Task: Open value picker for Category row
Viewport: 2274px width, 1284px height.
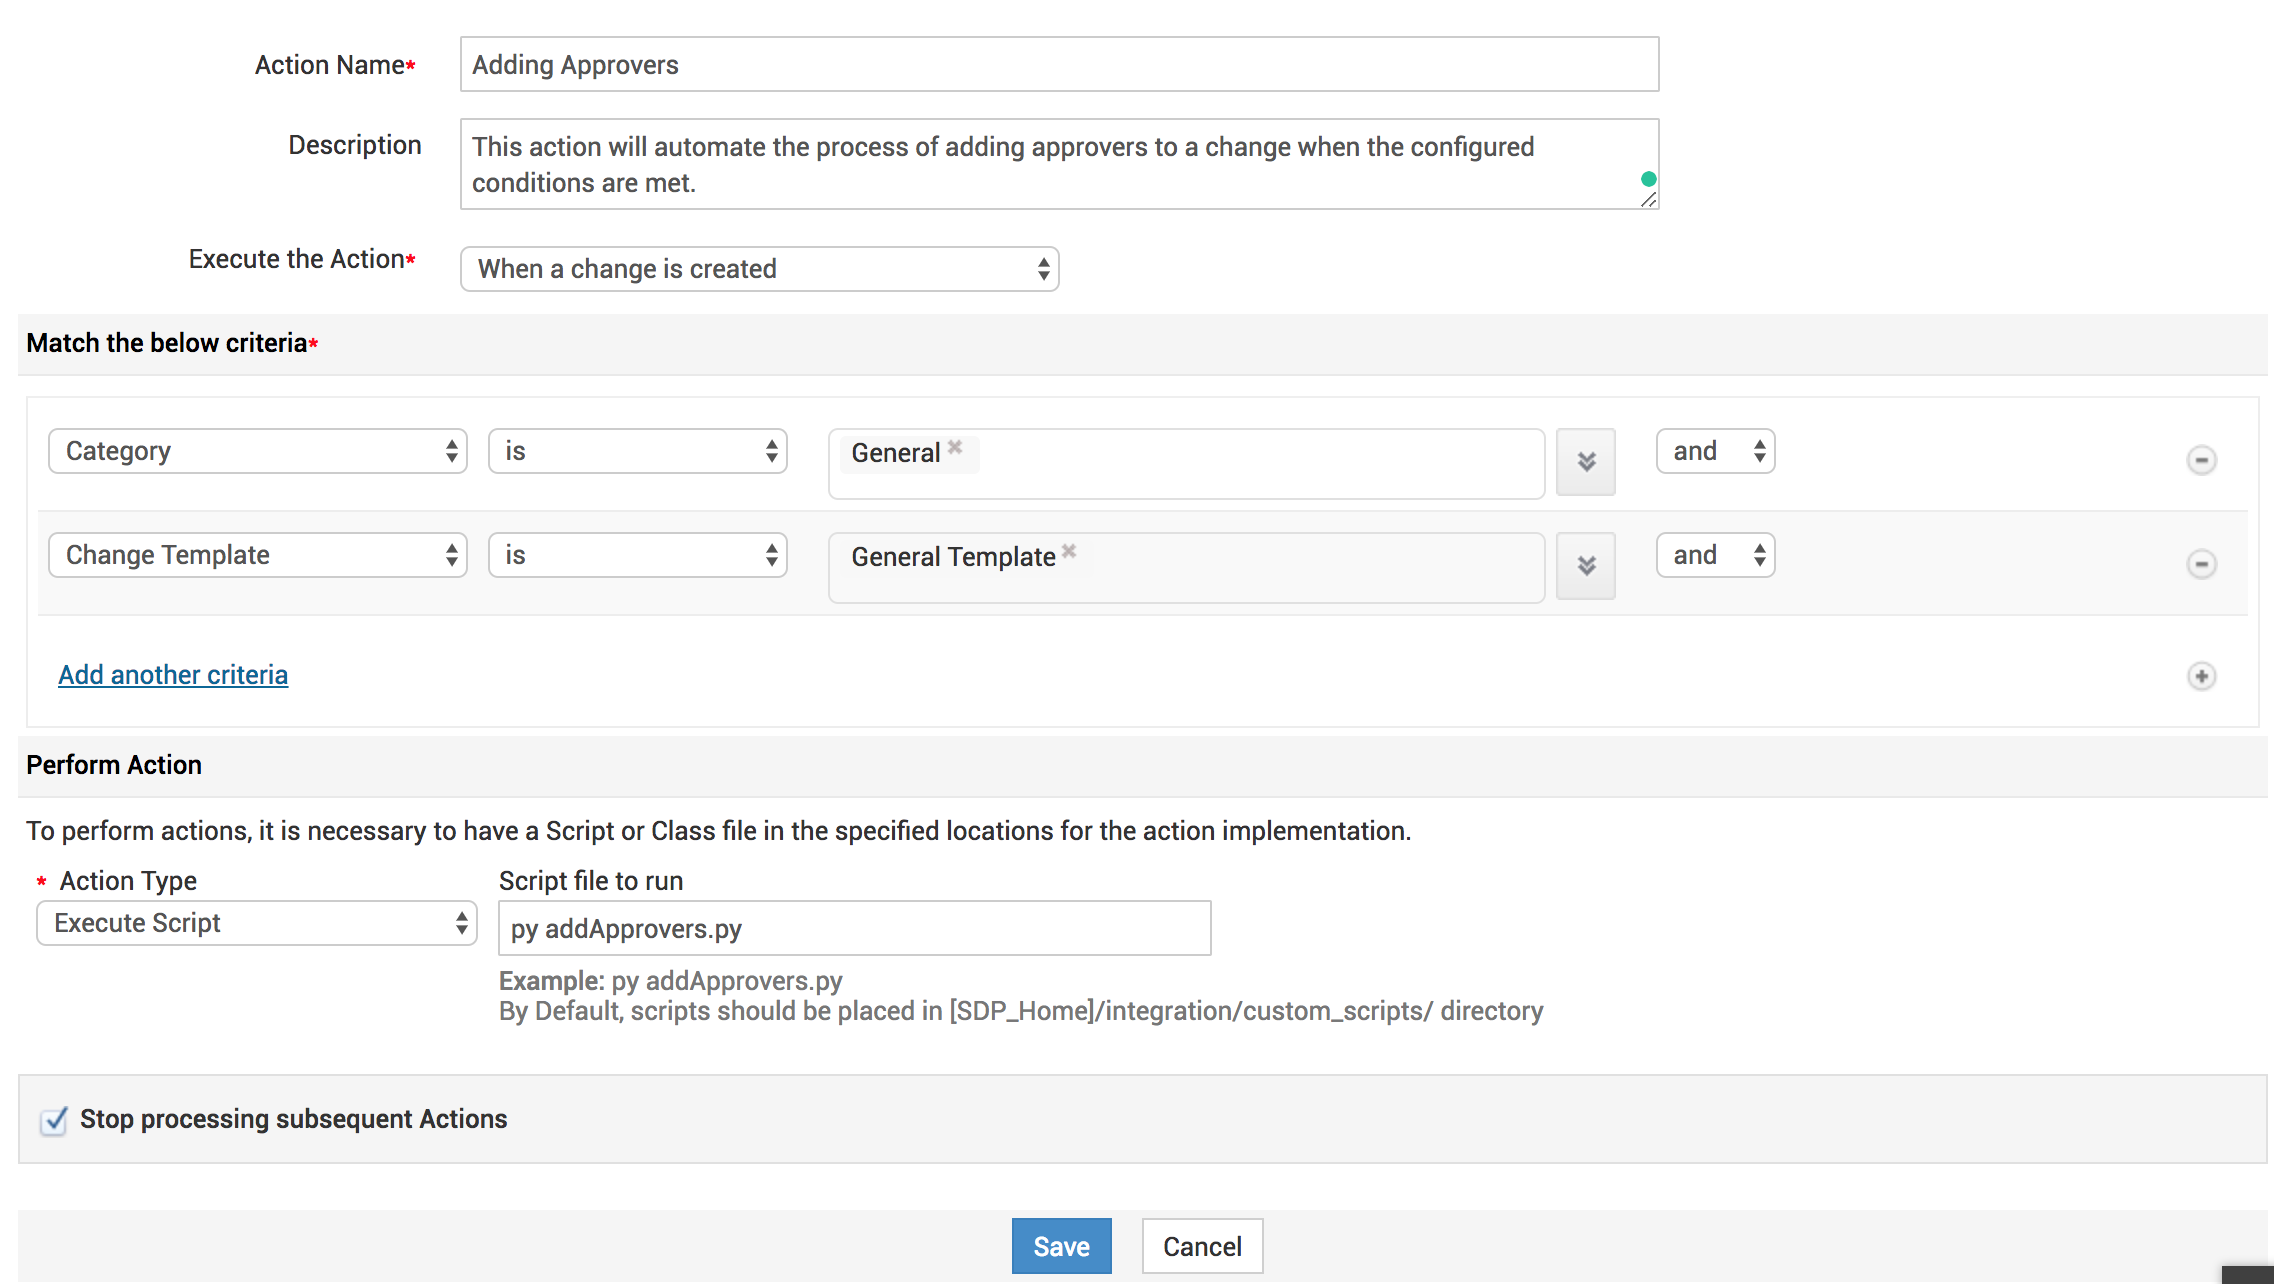Action: pos(1586,462)
